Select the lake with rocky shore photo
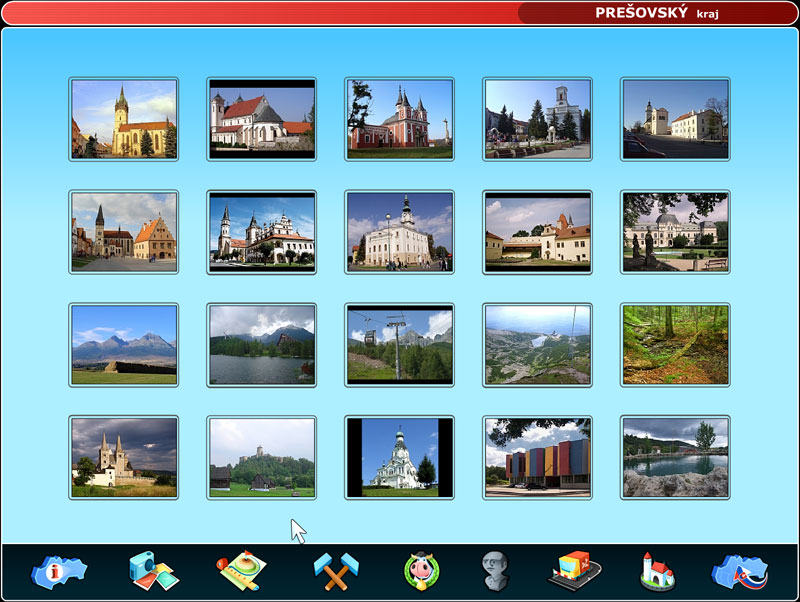The width and height of the screenshot is (800, 602). click(x=675, y=457)
